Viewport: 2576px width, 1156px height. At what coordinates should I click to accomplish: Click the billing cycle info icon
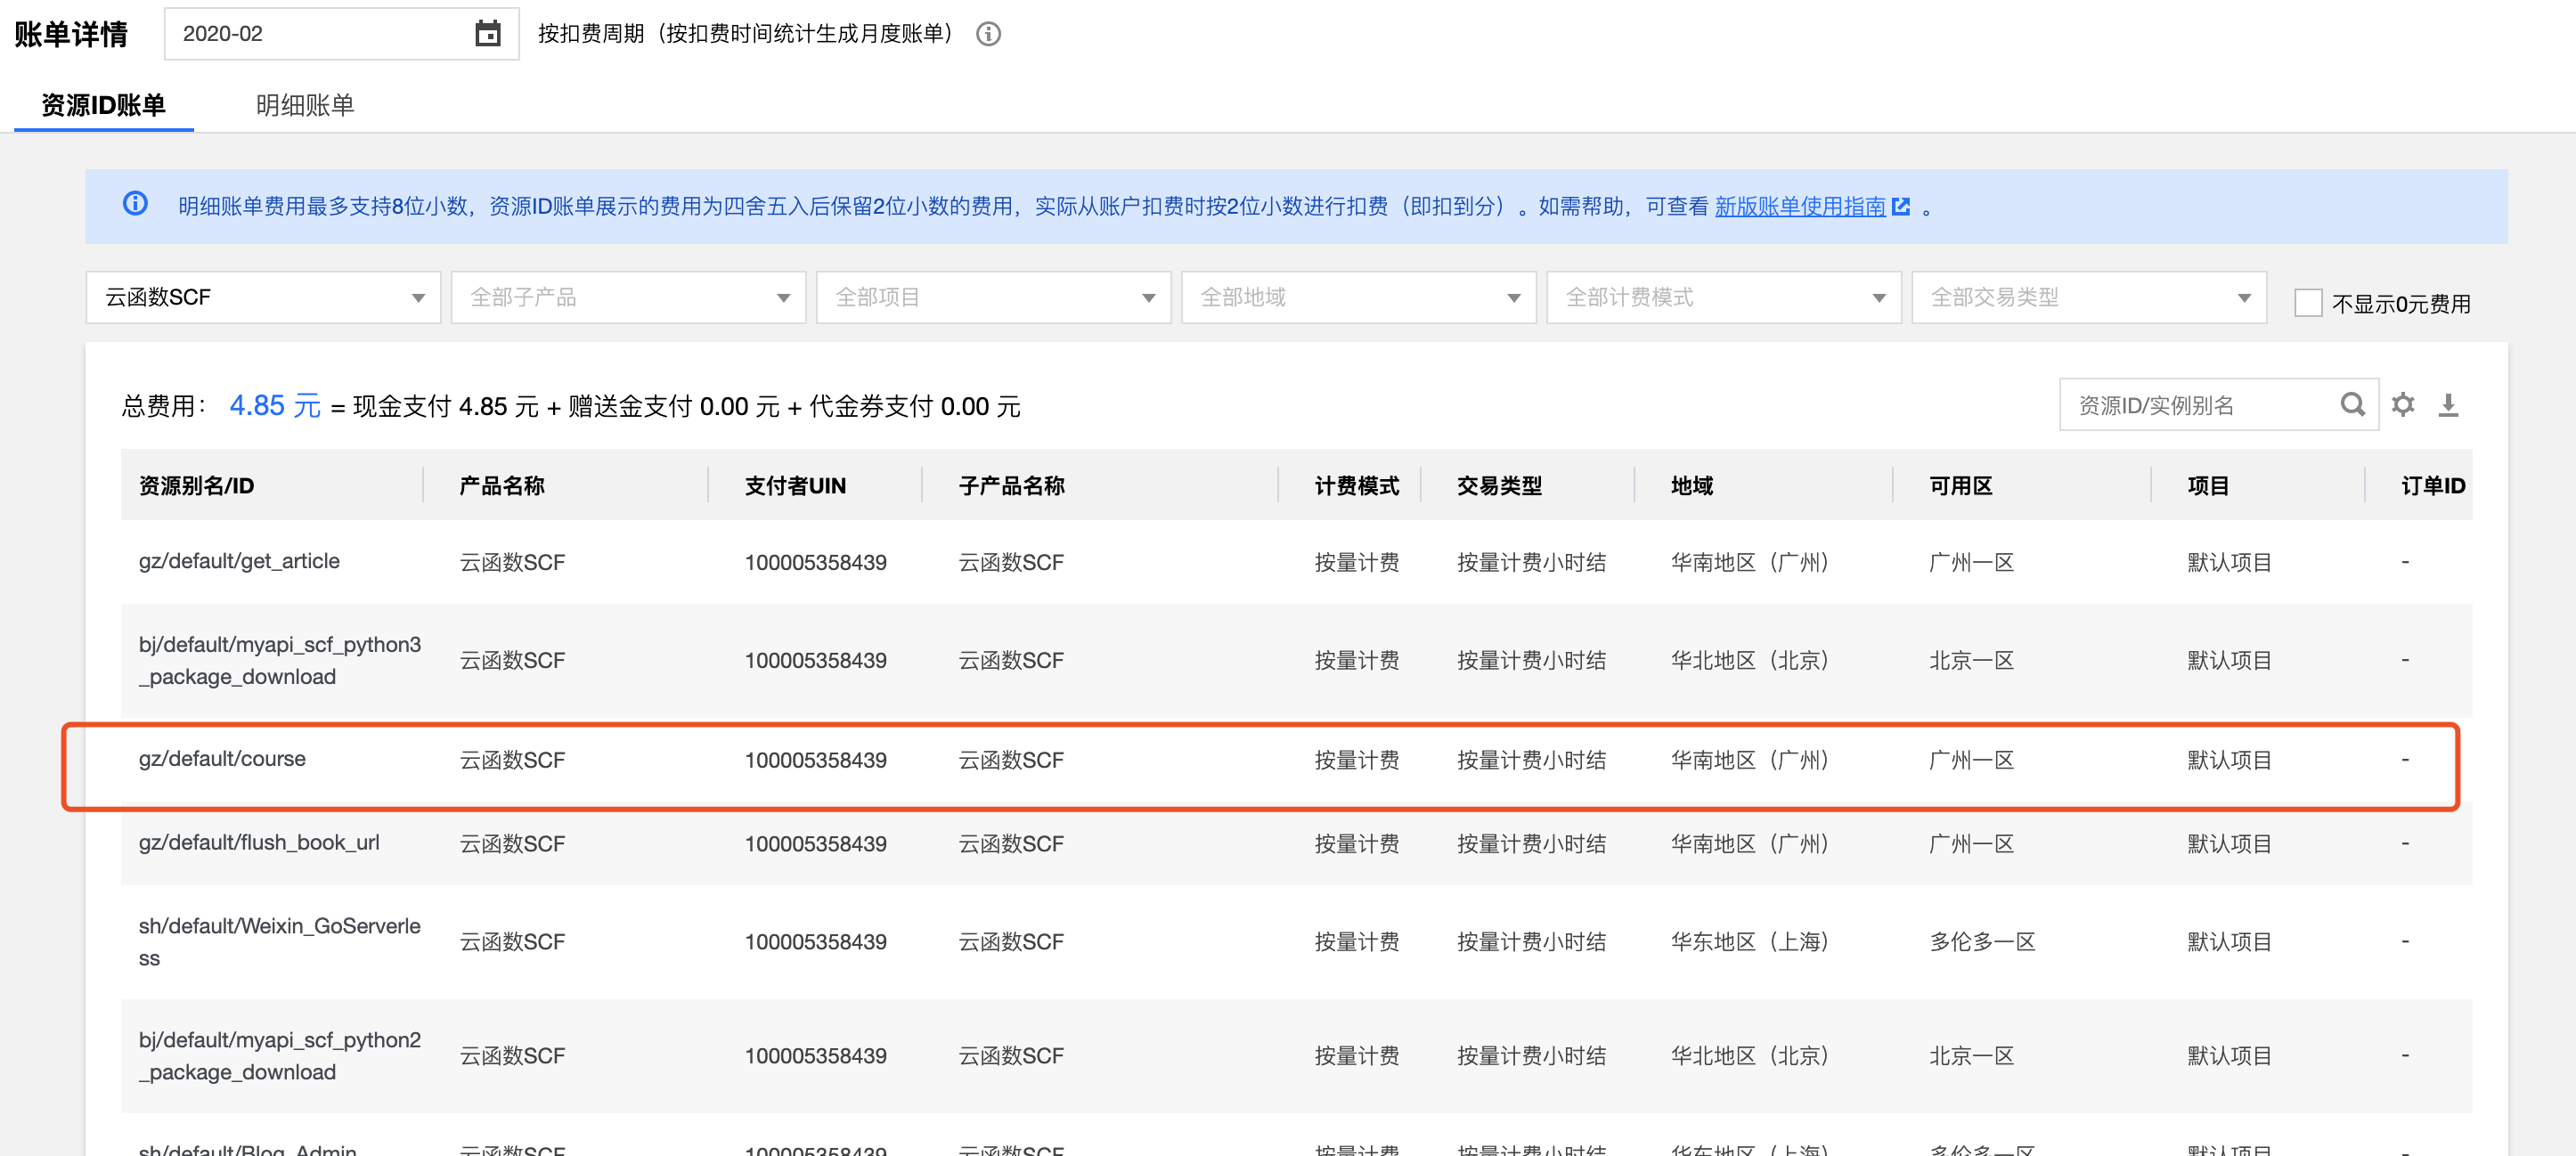click(x=988, y=34)
